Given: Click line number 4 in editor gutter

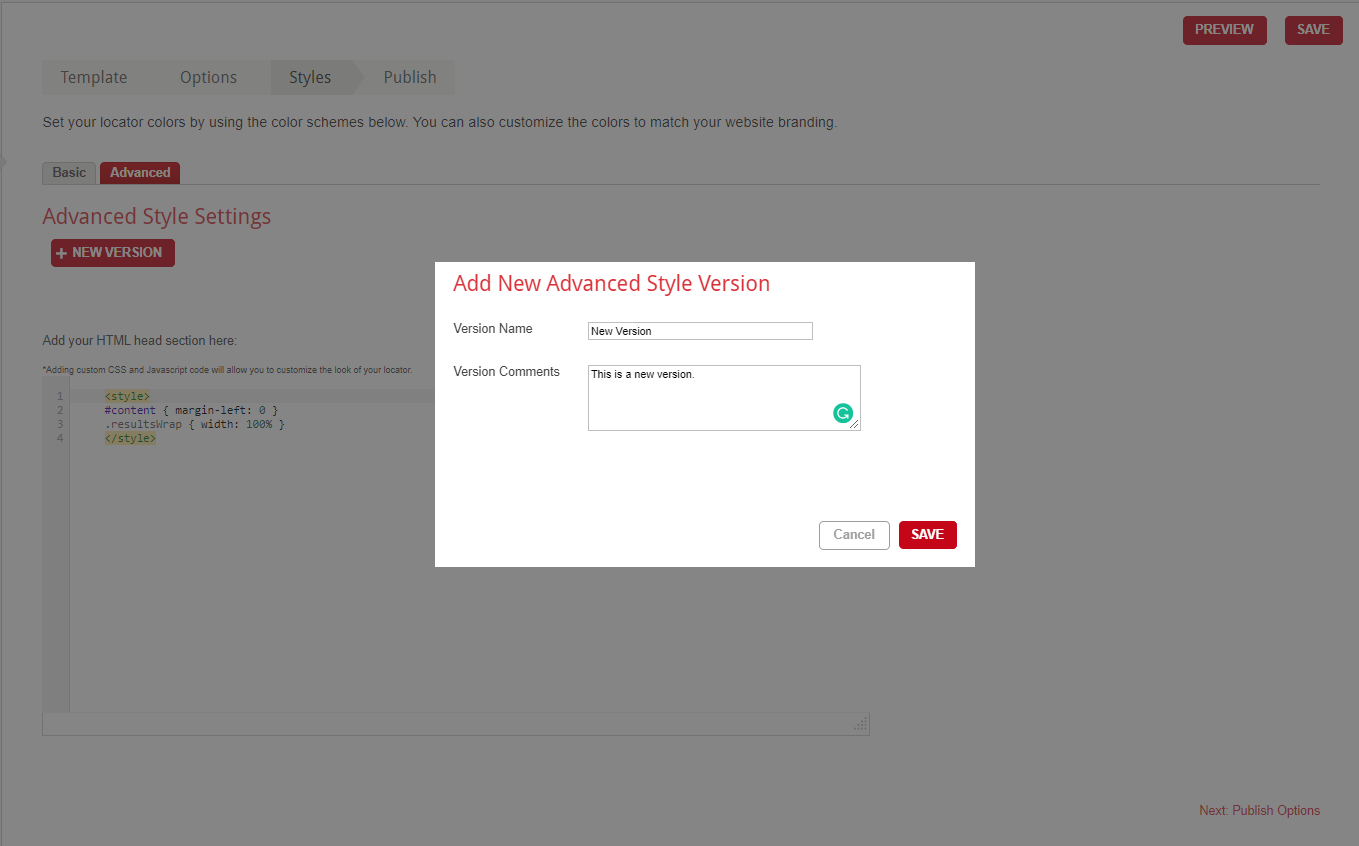Looking at the screenshot, I should click(60, 439).
